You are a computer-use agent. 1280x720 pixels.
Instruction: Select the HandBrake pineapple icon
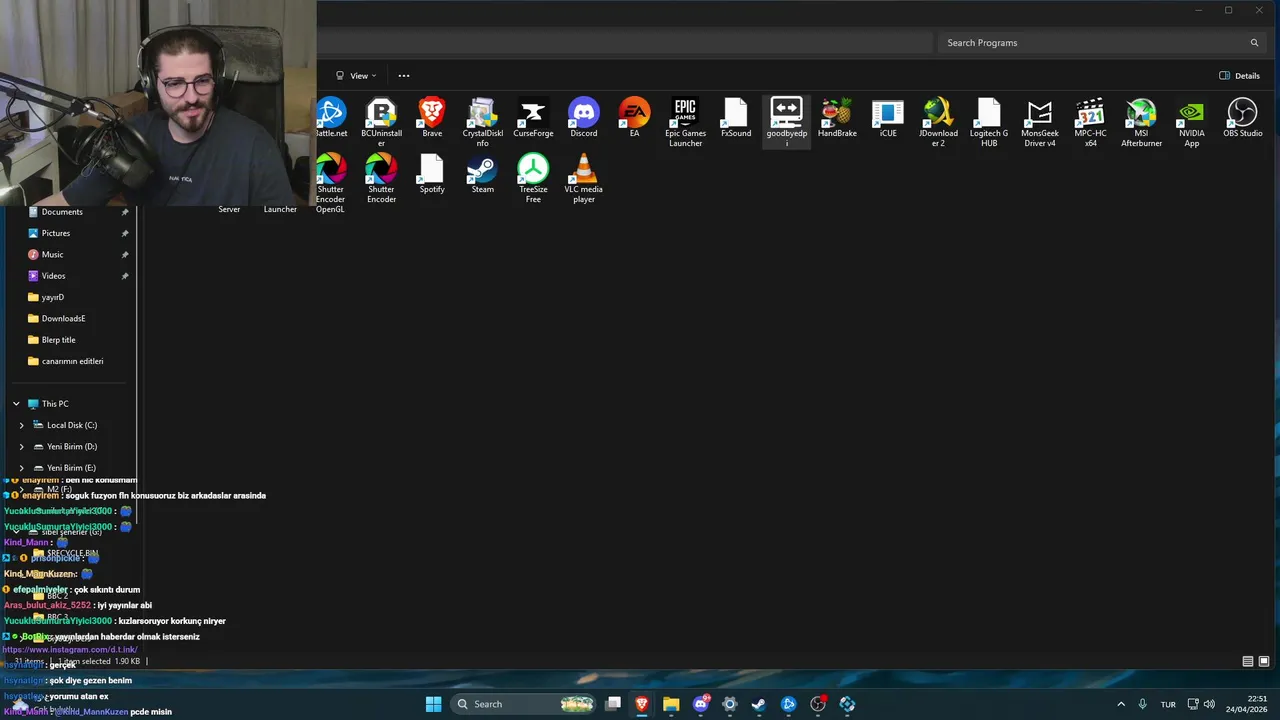coord(837,118)
